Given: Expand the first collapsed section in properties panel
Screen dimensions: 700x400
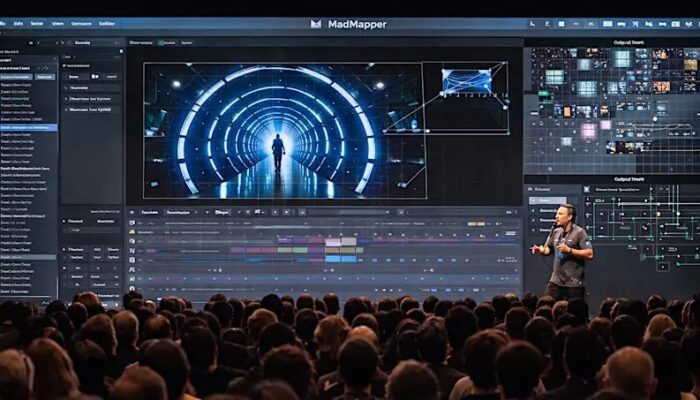Looking at the screenshot, I should [x=66, y=86].
